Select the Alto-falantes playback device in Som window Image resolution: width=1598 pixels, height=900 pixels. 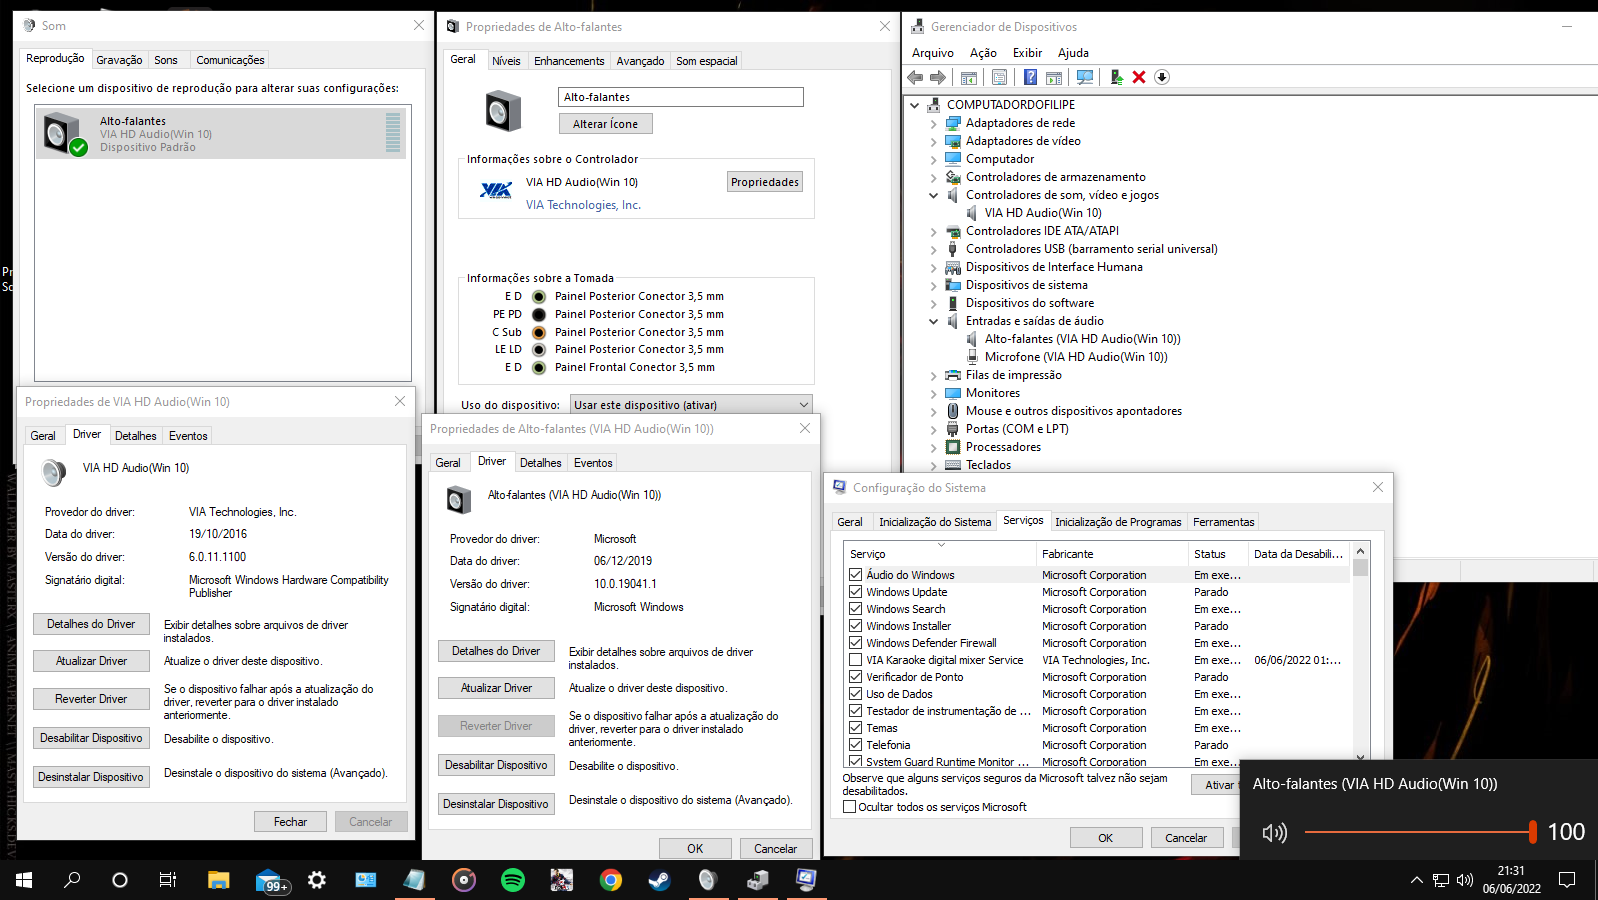point(221,133)
